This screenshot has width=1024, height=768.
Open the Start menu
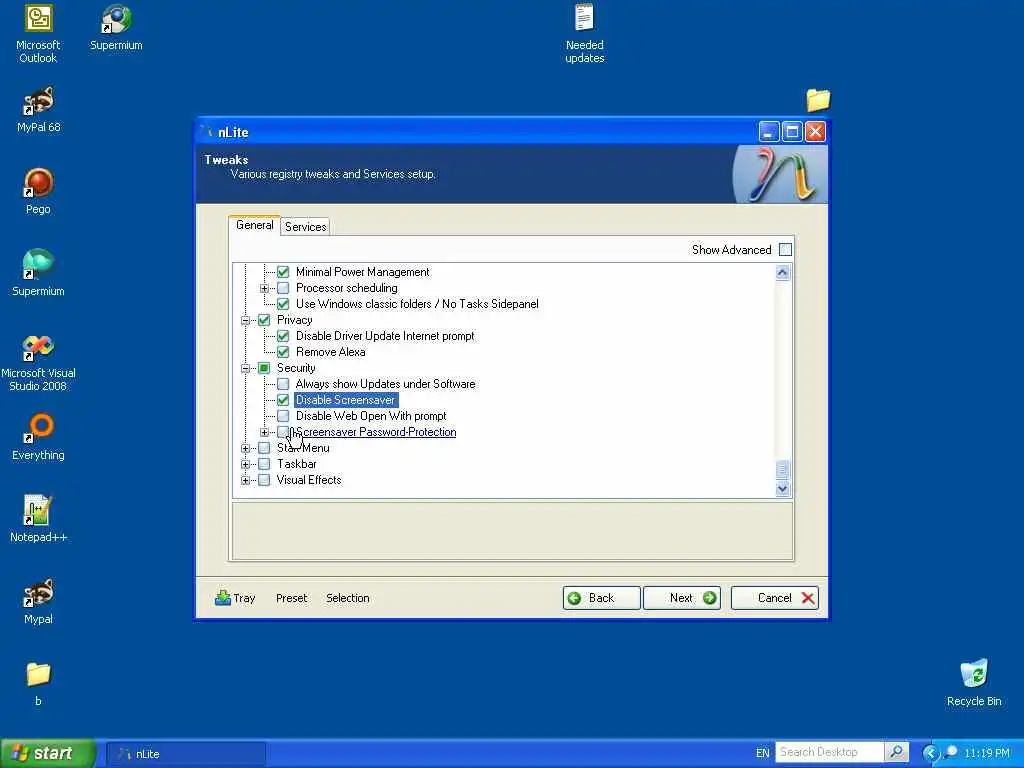[x=47, y=753]
